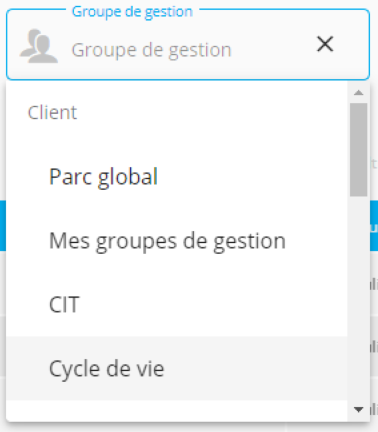Click the scrollbar up arrow
378x432 pixels.
pyautogui.click(x=359, y=93)
